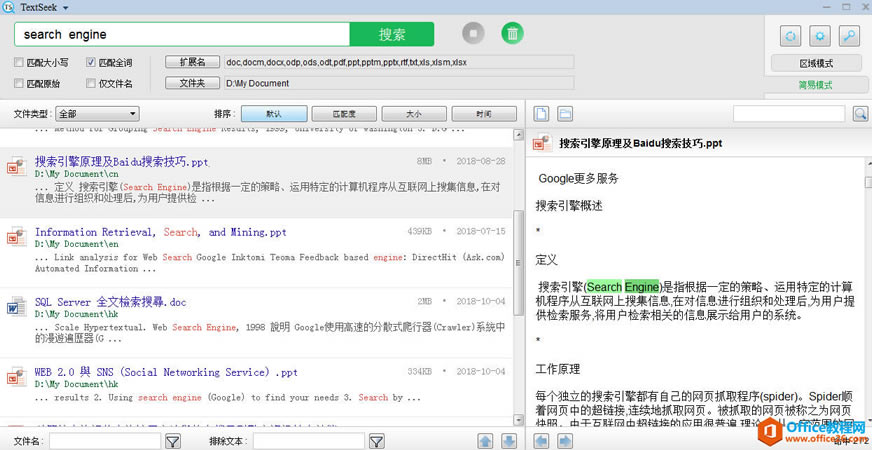The image size is (872, 450).
Task: Open 搜索引擎原理及Baidu搜索技巧.ppt result link
Action: click(122, 162)
